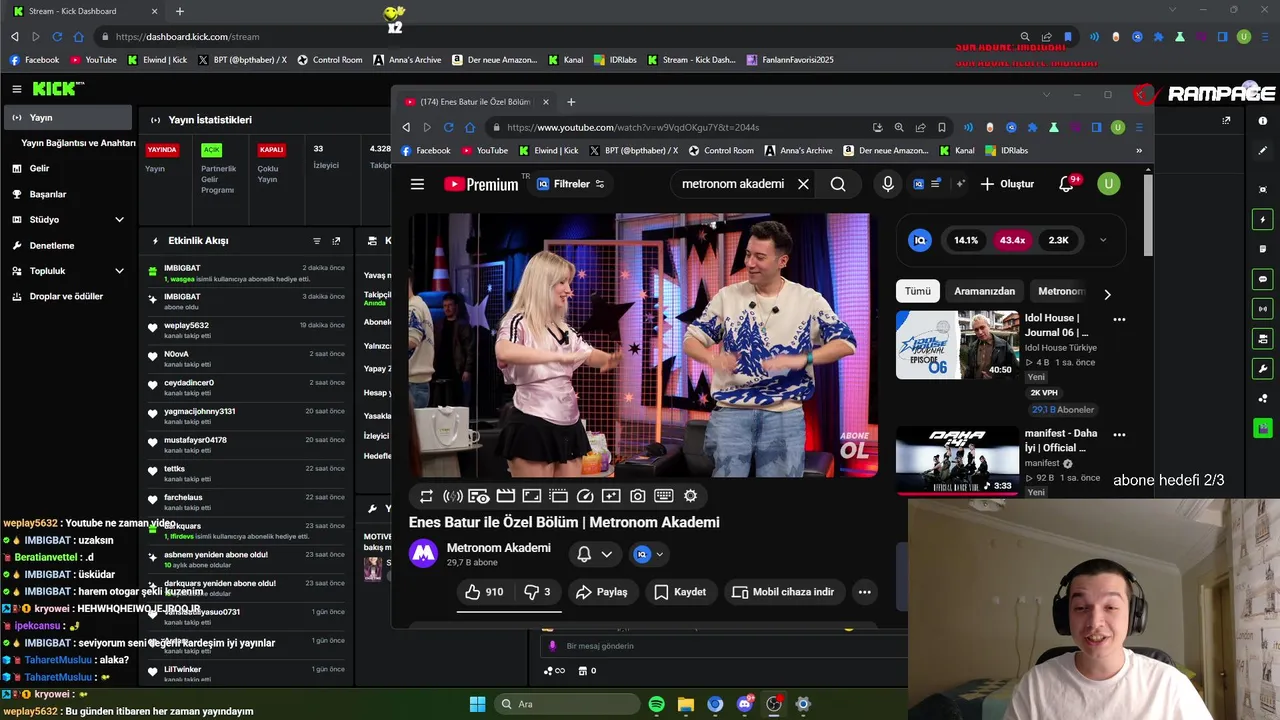Go to YouTube Premium home logo
This screenshot has width=1280, height=720.
coord(481,184)
